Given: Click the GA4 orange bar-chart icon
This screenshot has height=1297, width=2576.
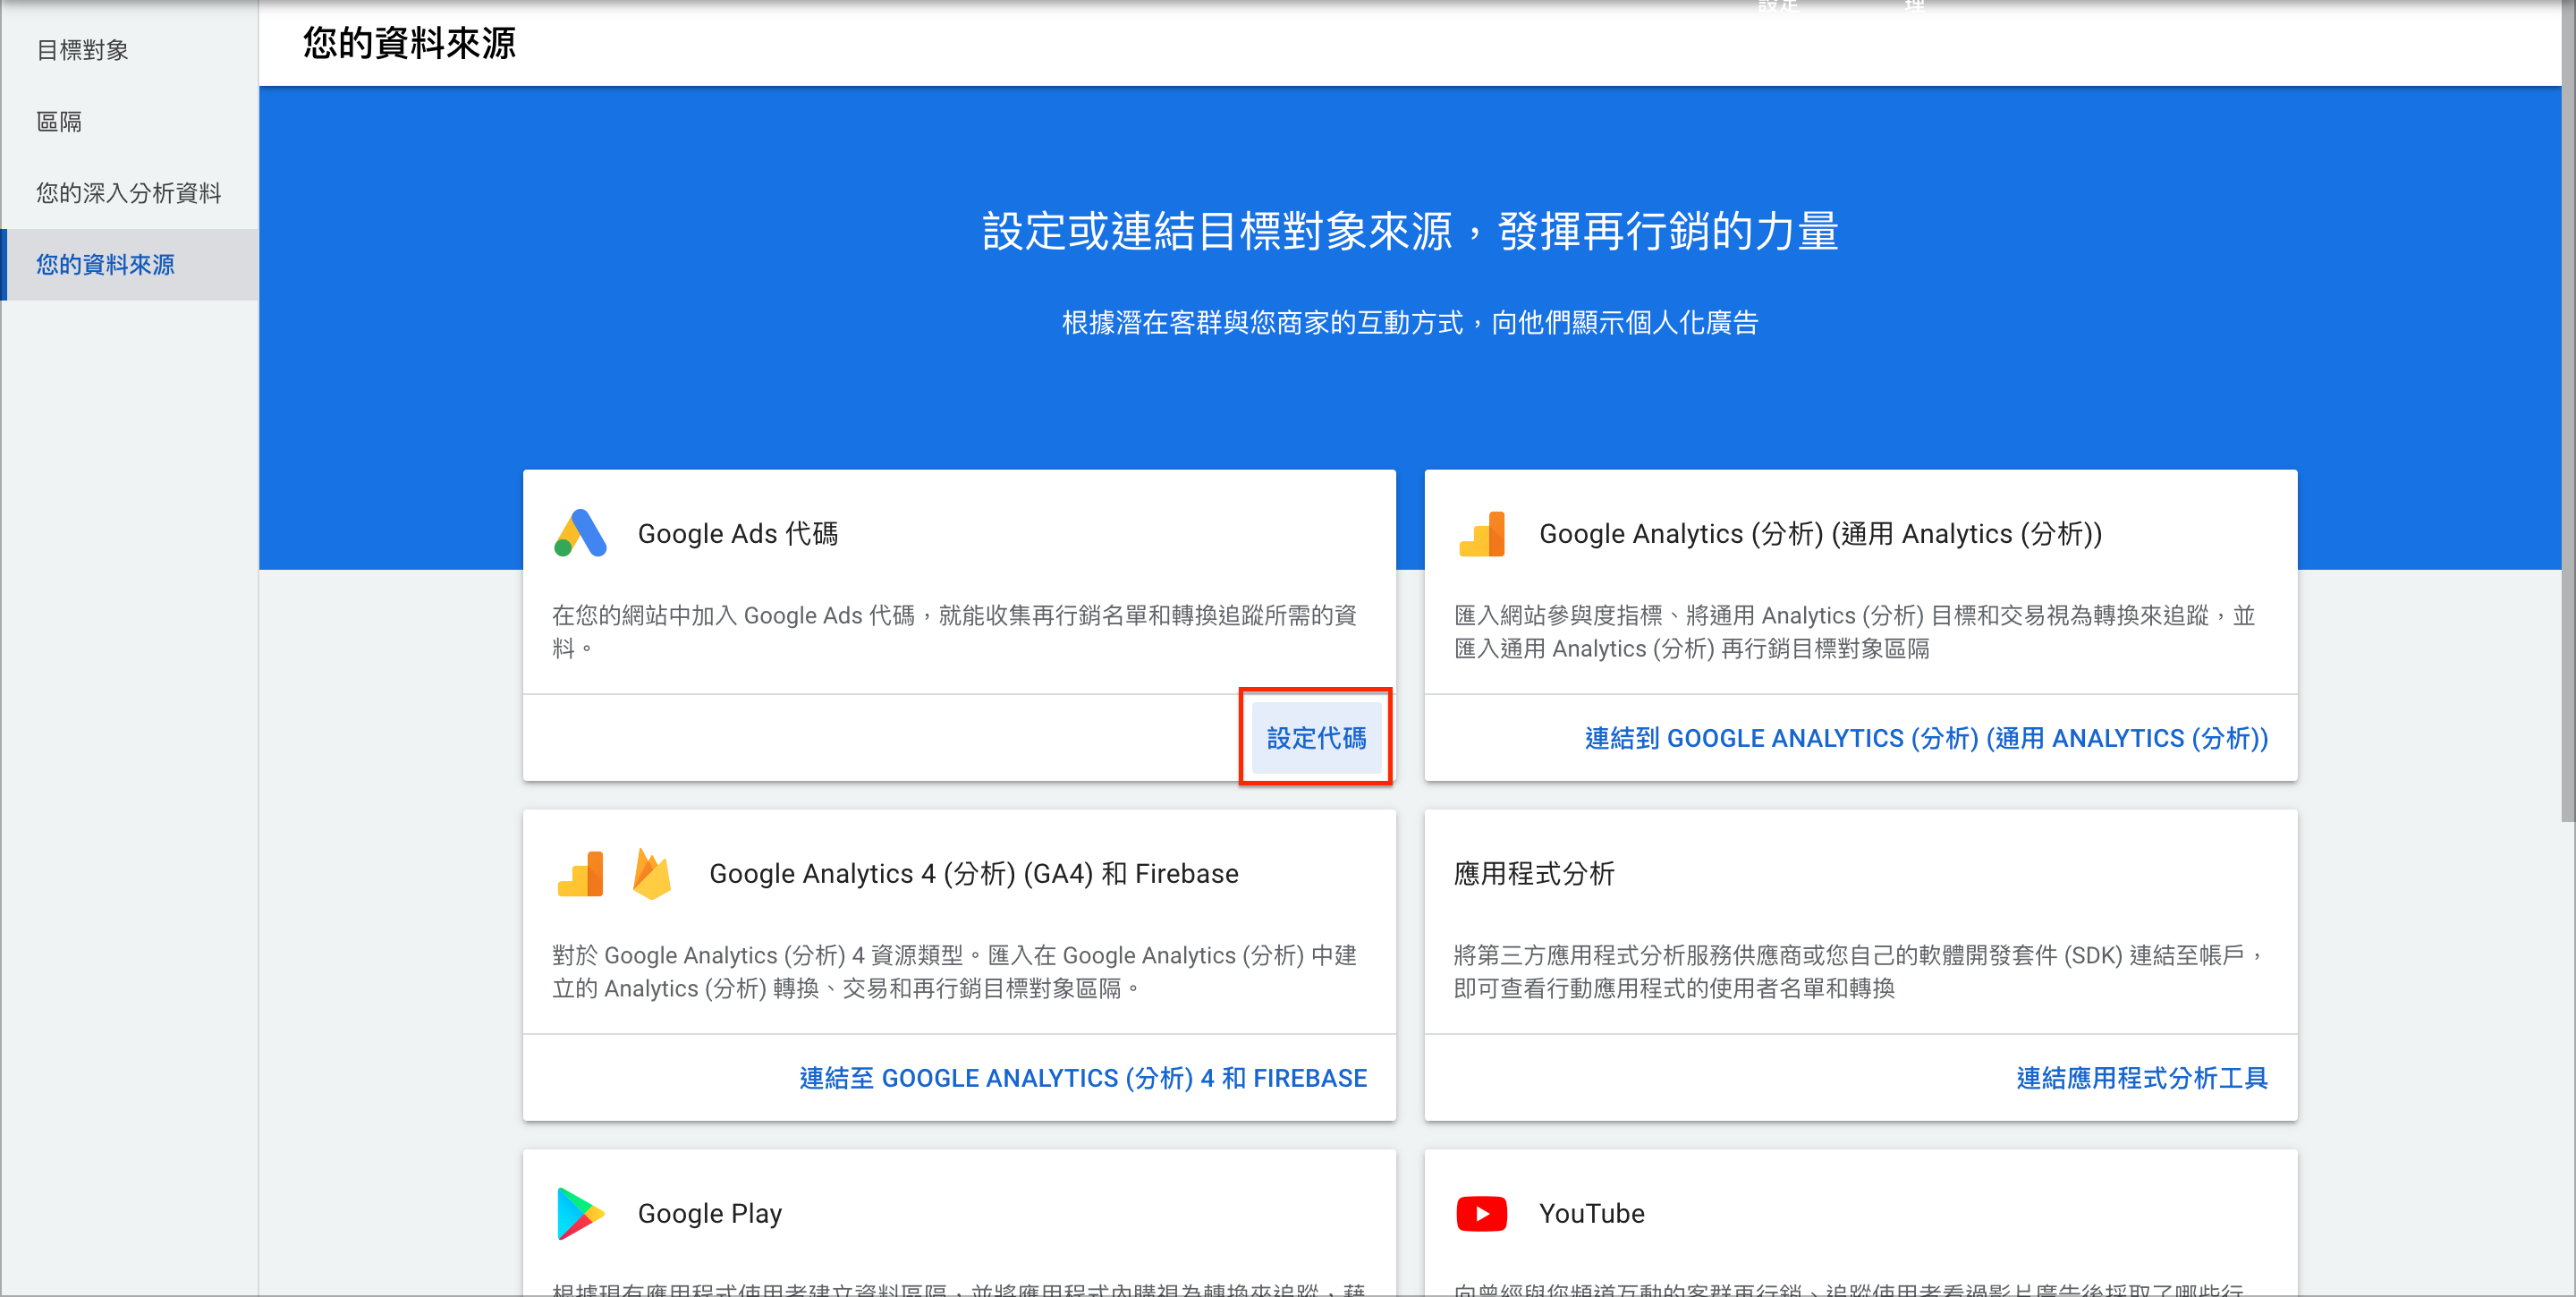Looking at the screenshot, I should pyautogui.click(x=580, y=873).
